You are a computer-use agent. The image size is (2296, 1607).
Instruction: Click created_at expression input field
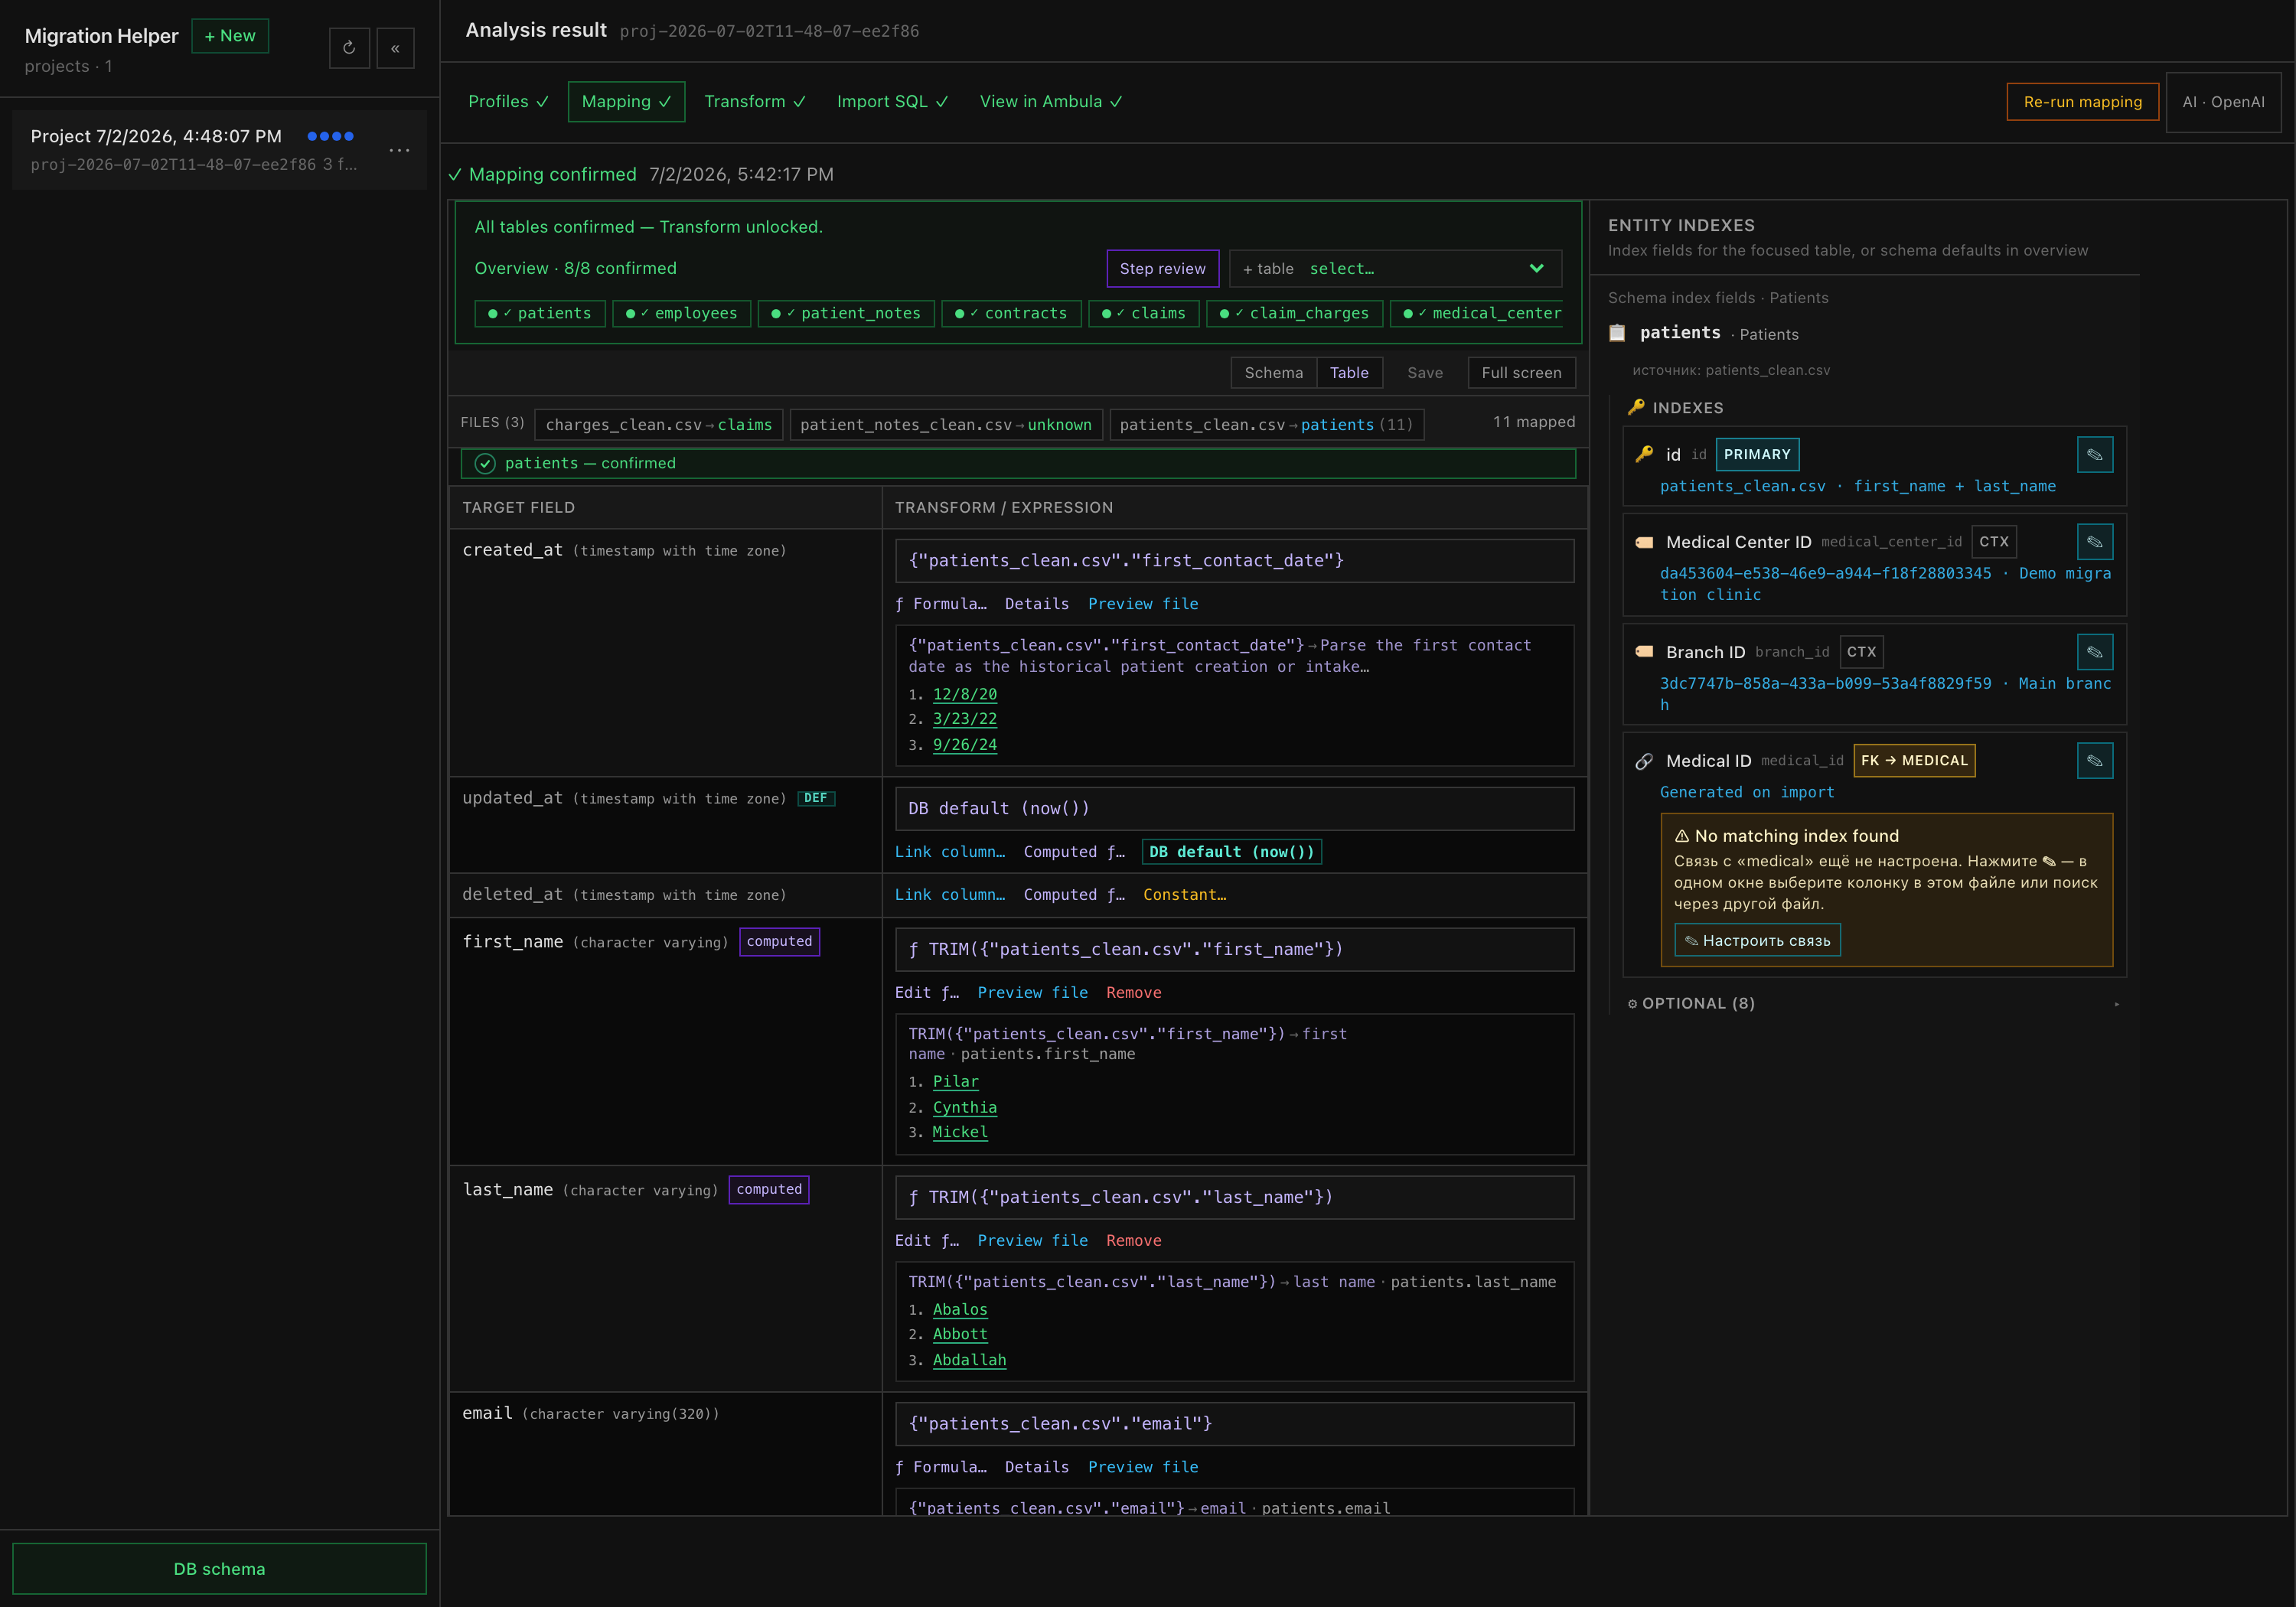1234,561
